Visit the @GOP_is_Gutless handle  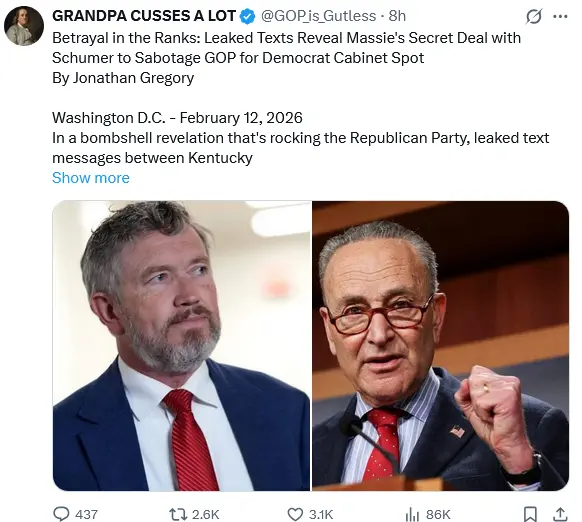coord(318,16)
